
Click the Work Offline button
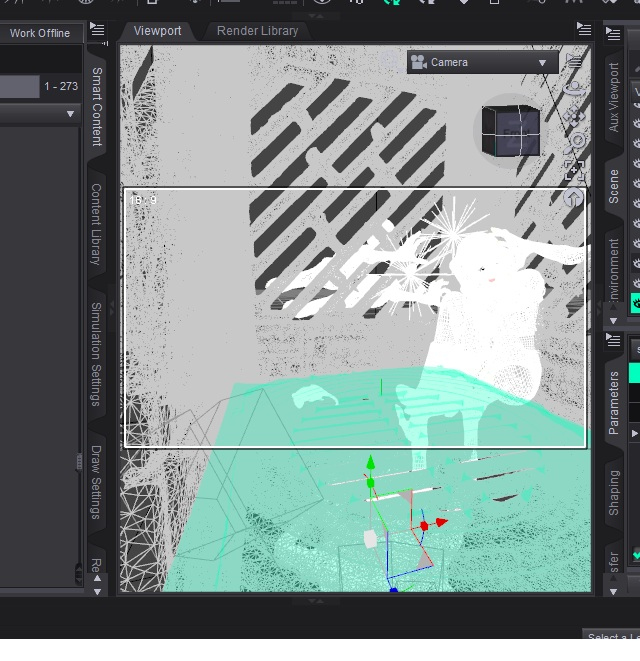tap(40, 33)
